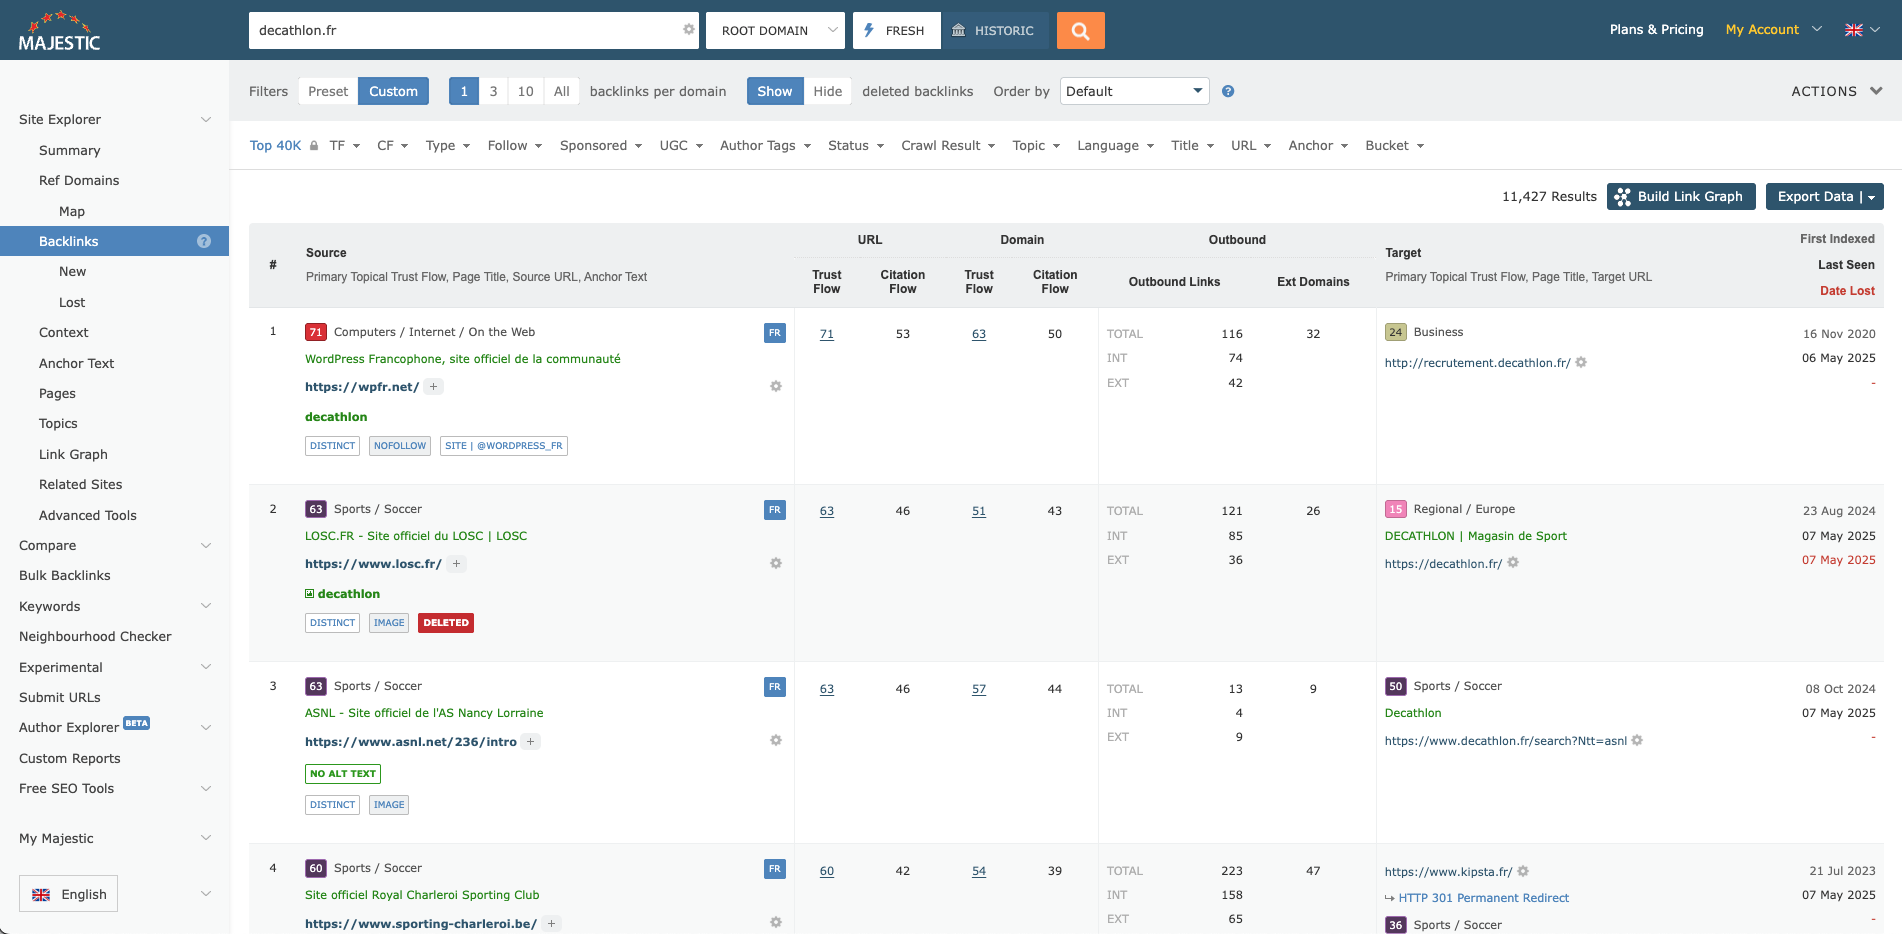Open Neighbourhood Checker in the sidebar
Screen dimensions: 1902x934
pyautogui.click(x=95, y=636)
